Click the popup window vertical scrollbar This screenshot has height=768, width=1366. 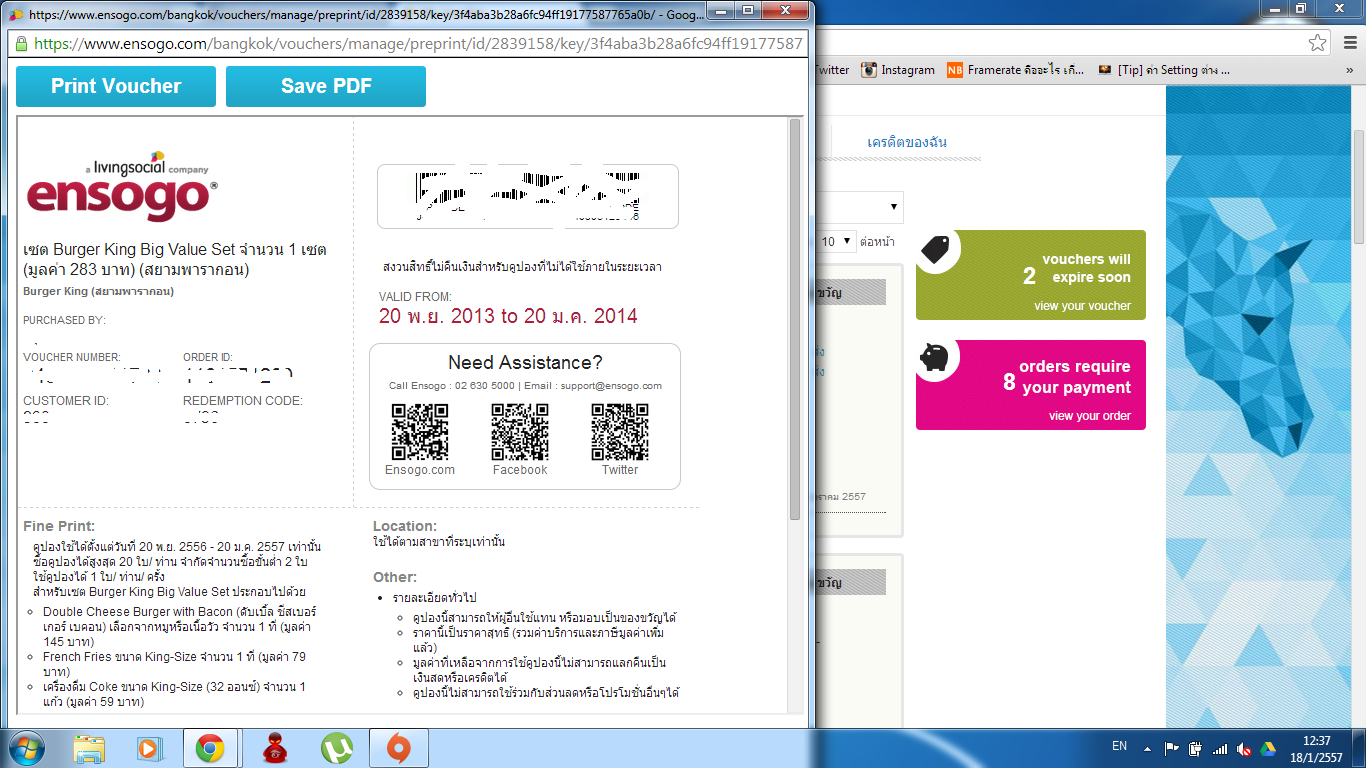(x=796, y=320)
